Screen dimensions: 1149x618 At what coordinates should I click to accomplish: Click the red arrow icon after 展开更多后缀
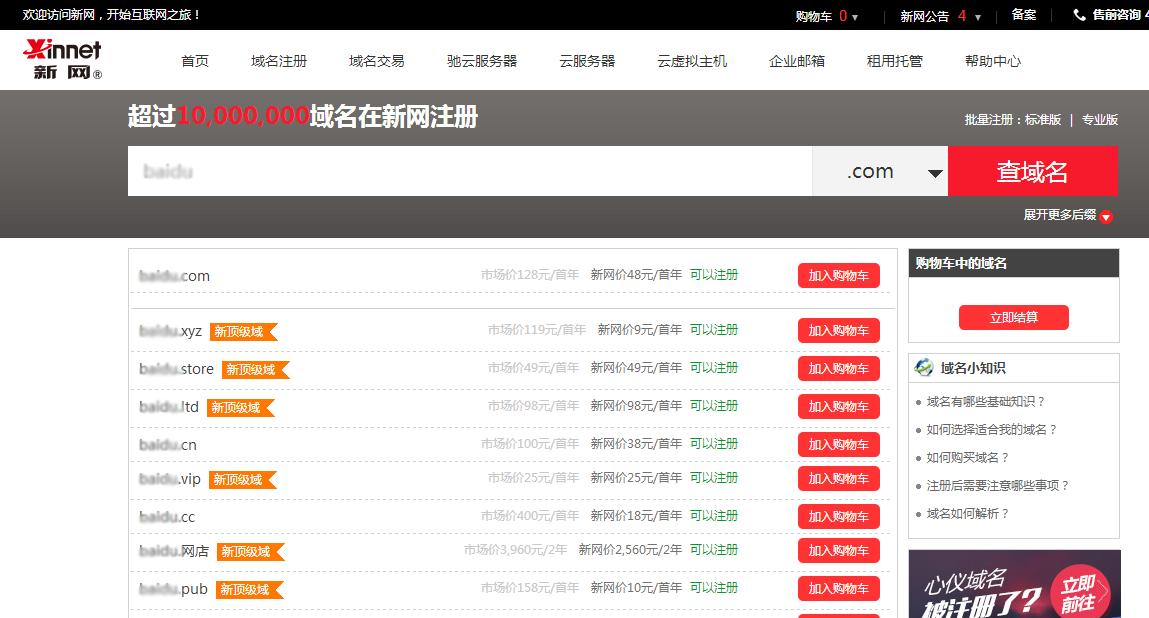[x=1105, y=217]
